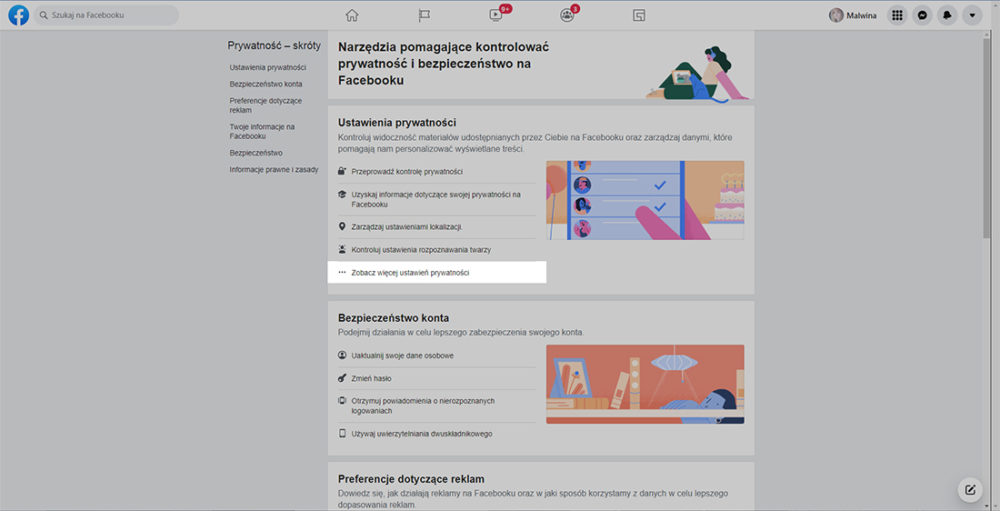Viewport: 1000px width, 511px height.
Task: Open Zobacz więcej ustawień prywatności
Action: [437, 272]
